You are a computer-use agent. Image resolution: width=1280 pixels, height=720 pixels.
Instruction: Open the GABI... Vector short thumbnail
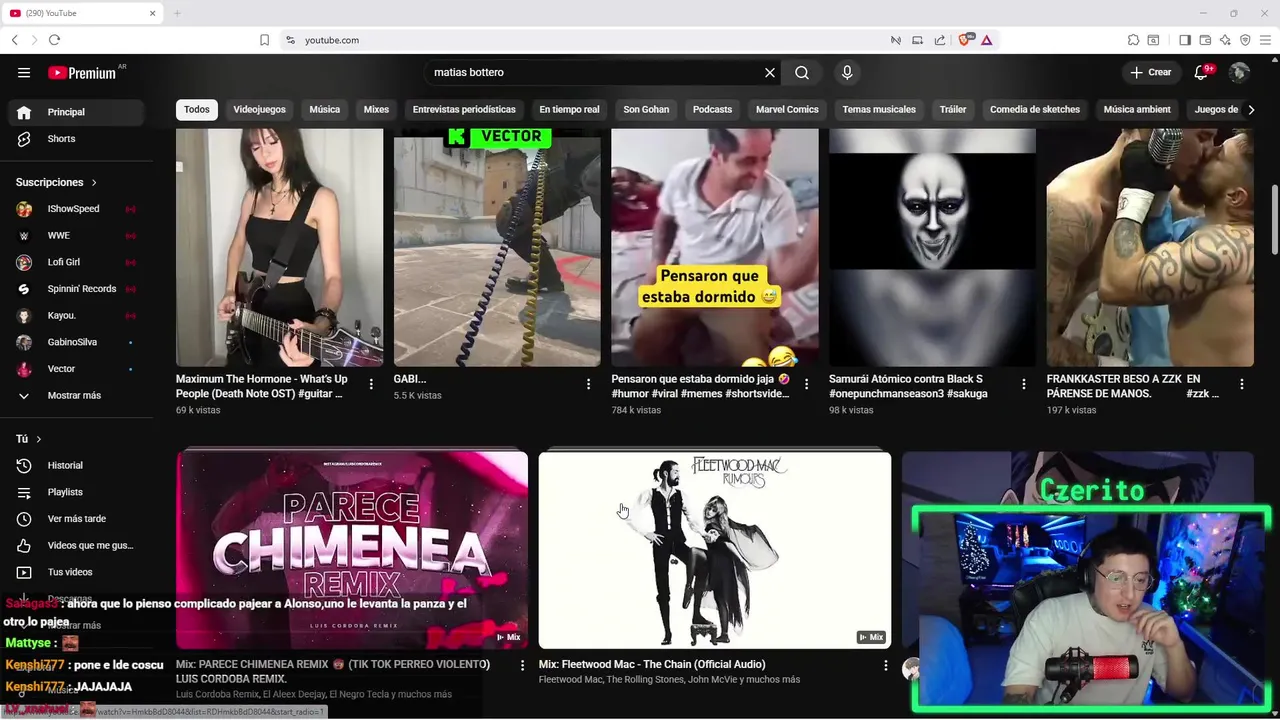[x=497, y=247]
